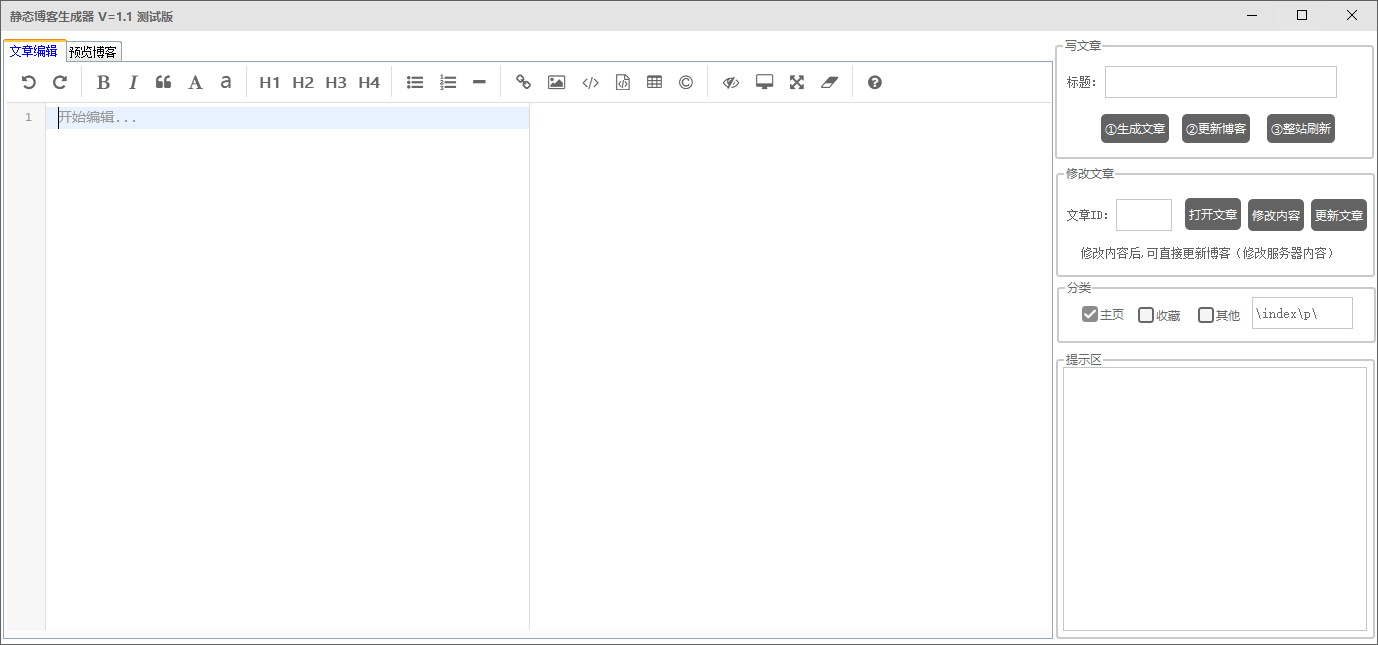1378x645 pixels.
Task: Toggle fullscreen editor mode
Action: click(797, 82)
